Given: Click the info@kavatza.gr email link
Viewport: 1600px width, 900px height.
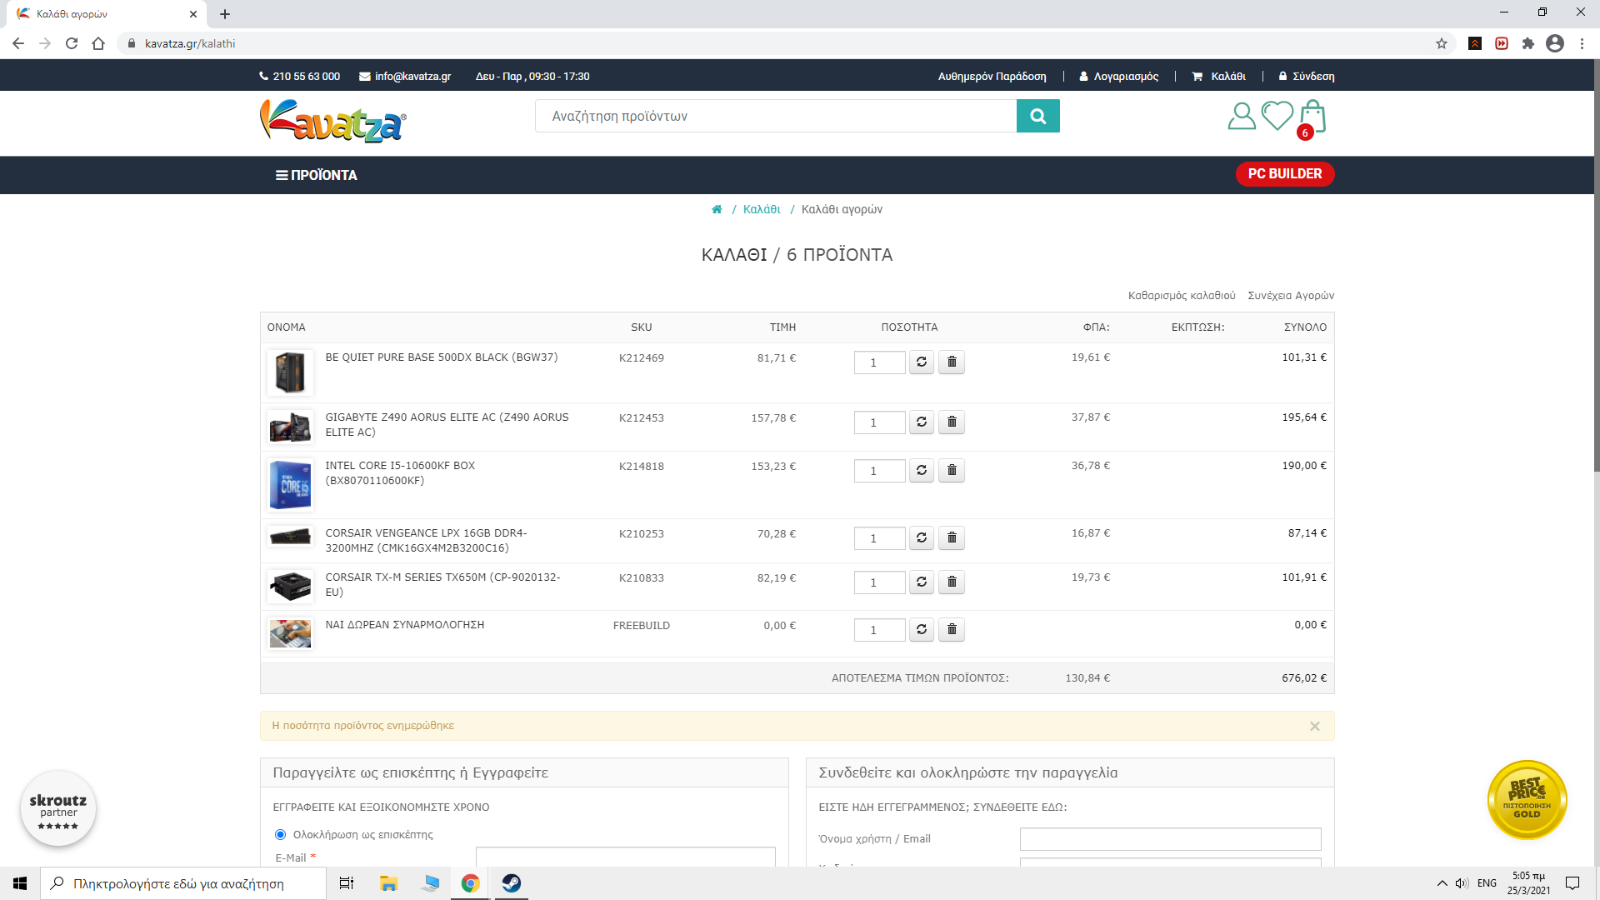Looking at the screenshot, I should click(x=405, y=76).
